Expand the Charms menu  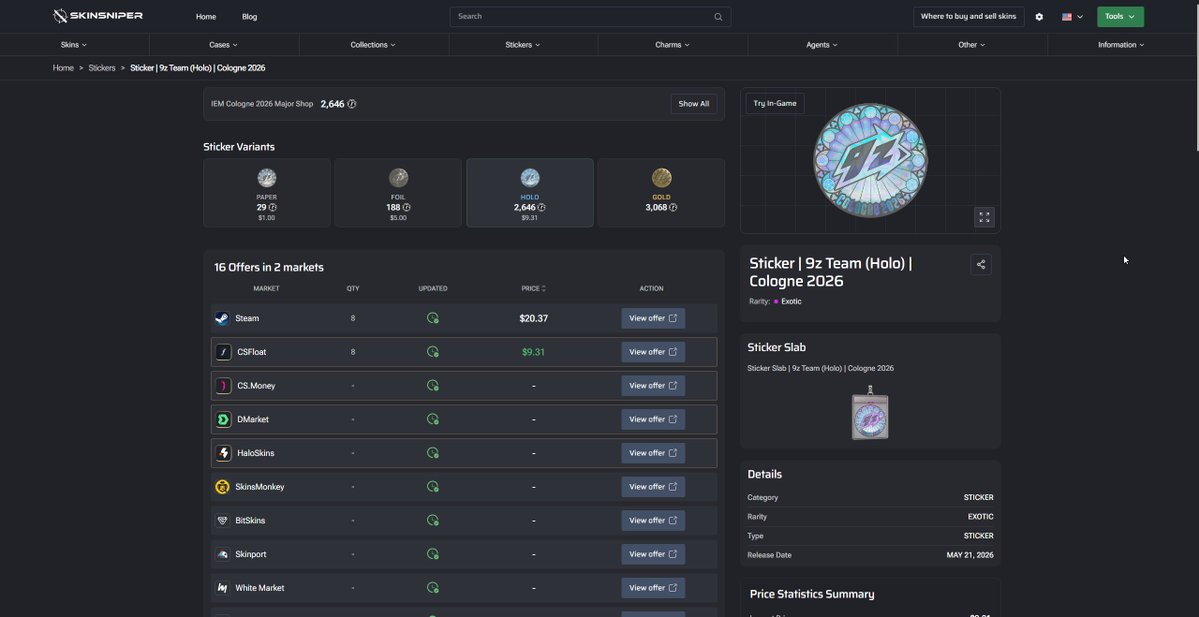click(x=672, y=44)
